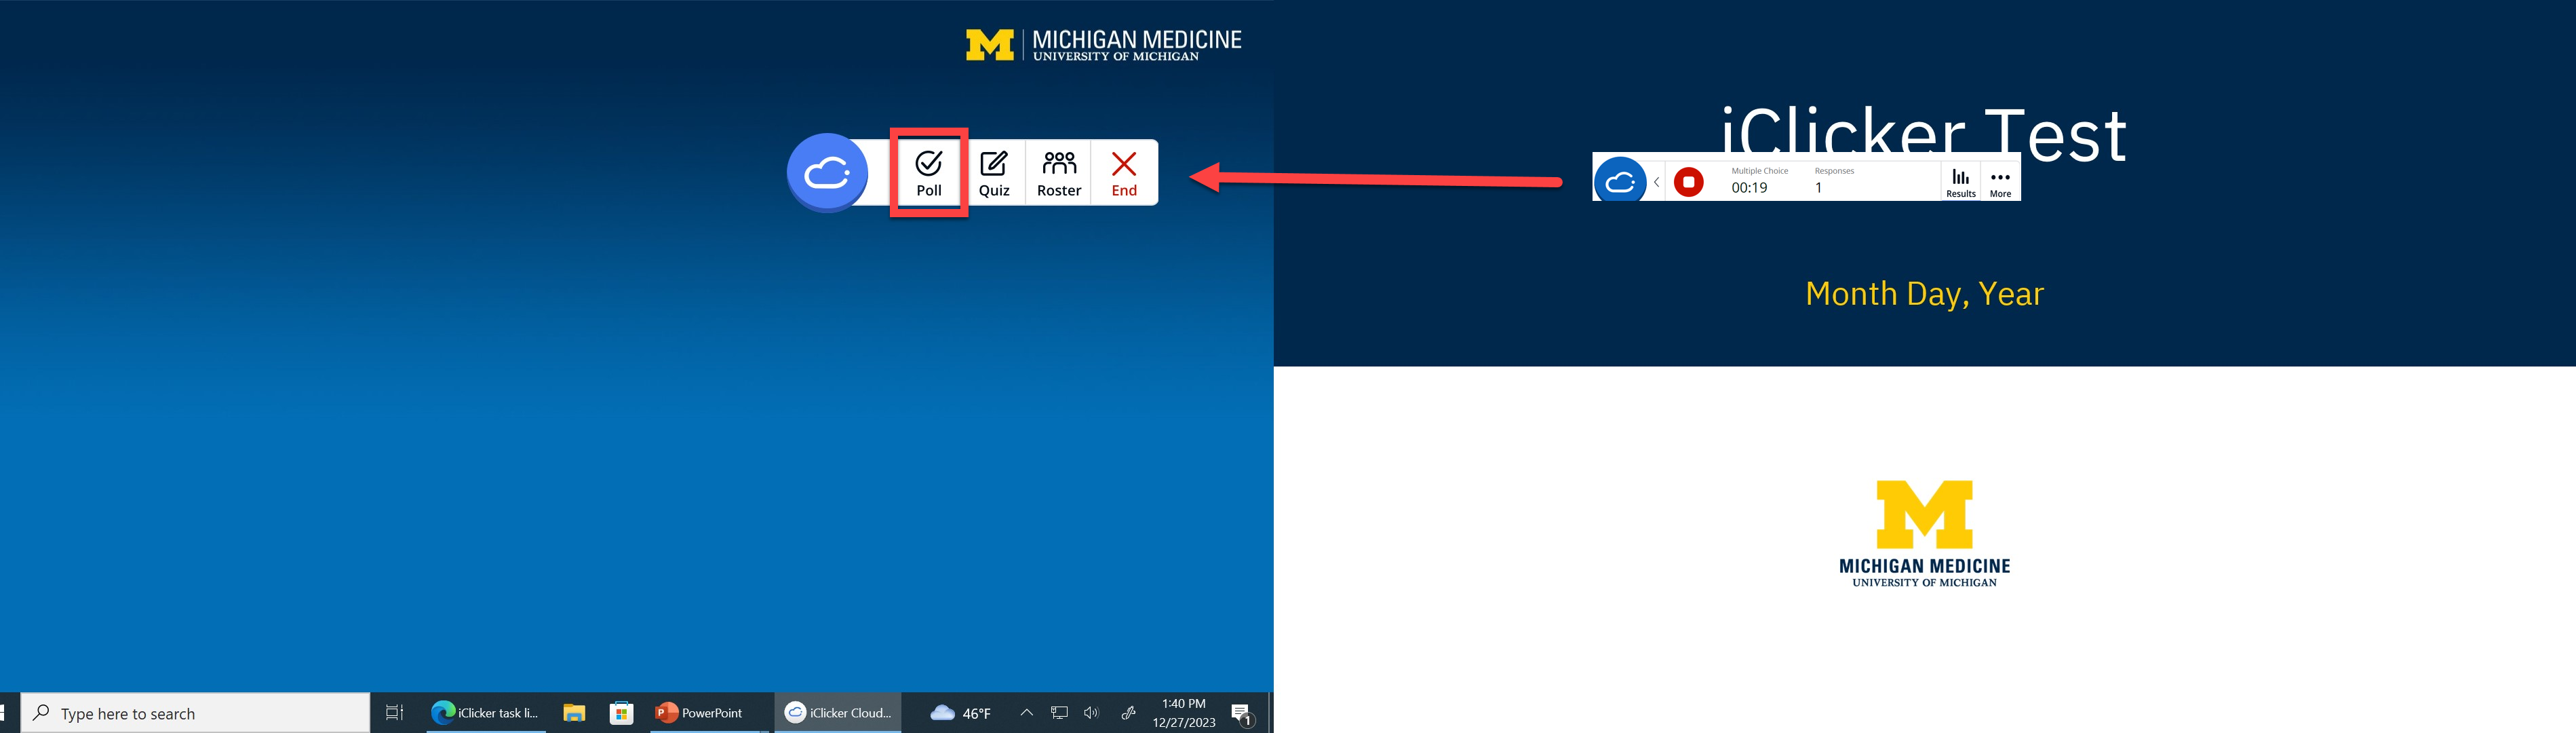Collapse the polling toolbar with chevron
This screenshot has width=2576, height=733.
point(1656,182)
